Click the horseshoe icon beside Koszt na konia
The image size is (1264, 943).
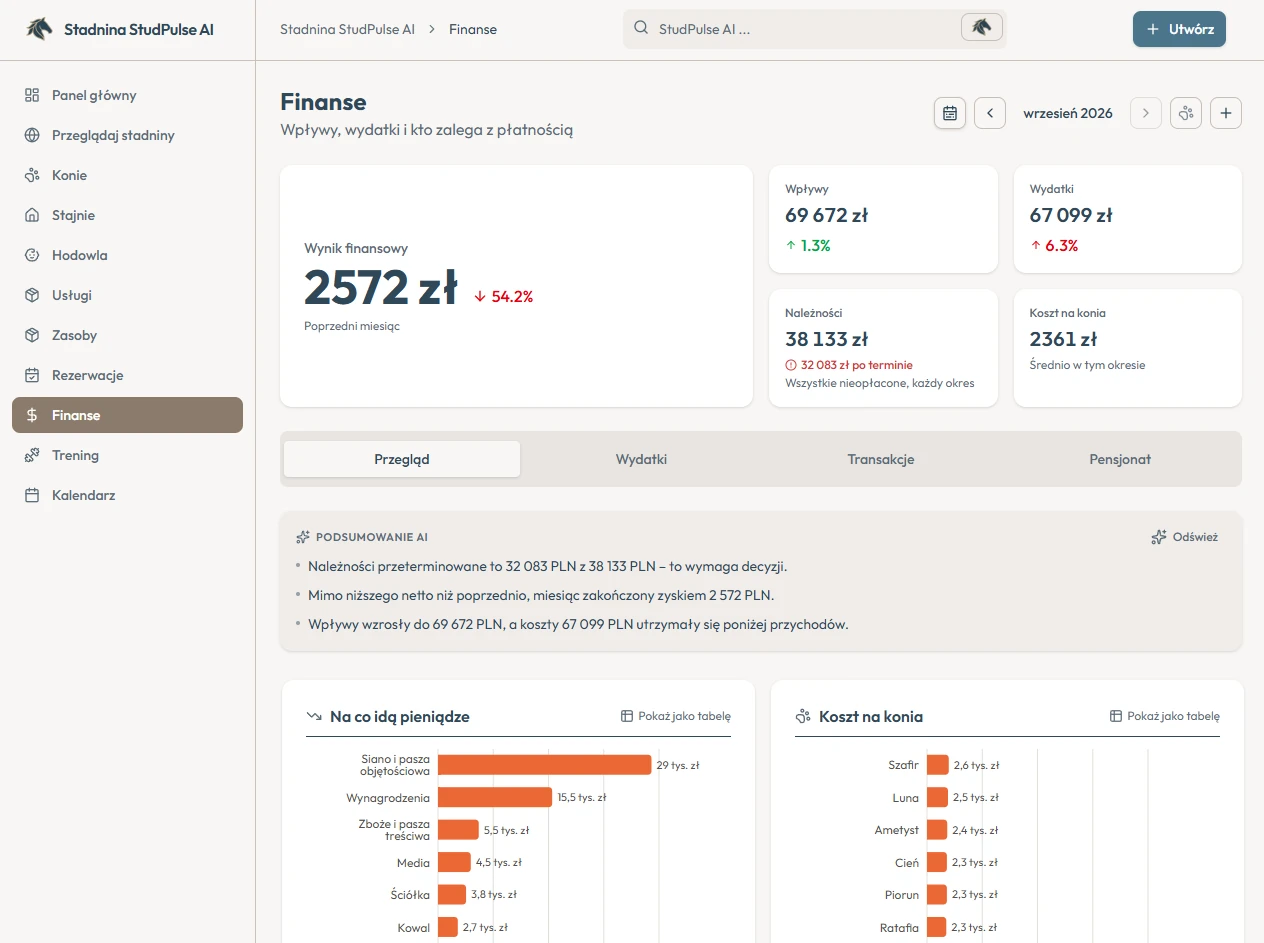coord(803,716)
